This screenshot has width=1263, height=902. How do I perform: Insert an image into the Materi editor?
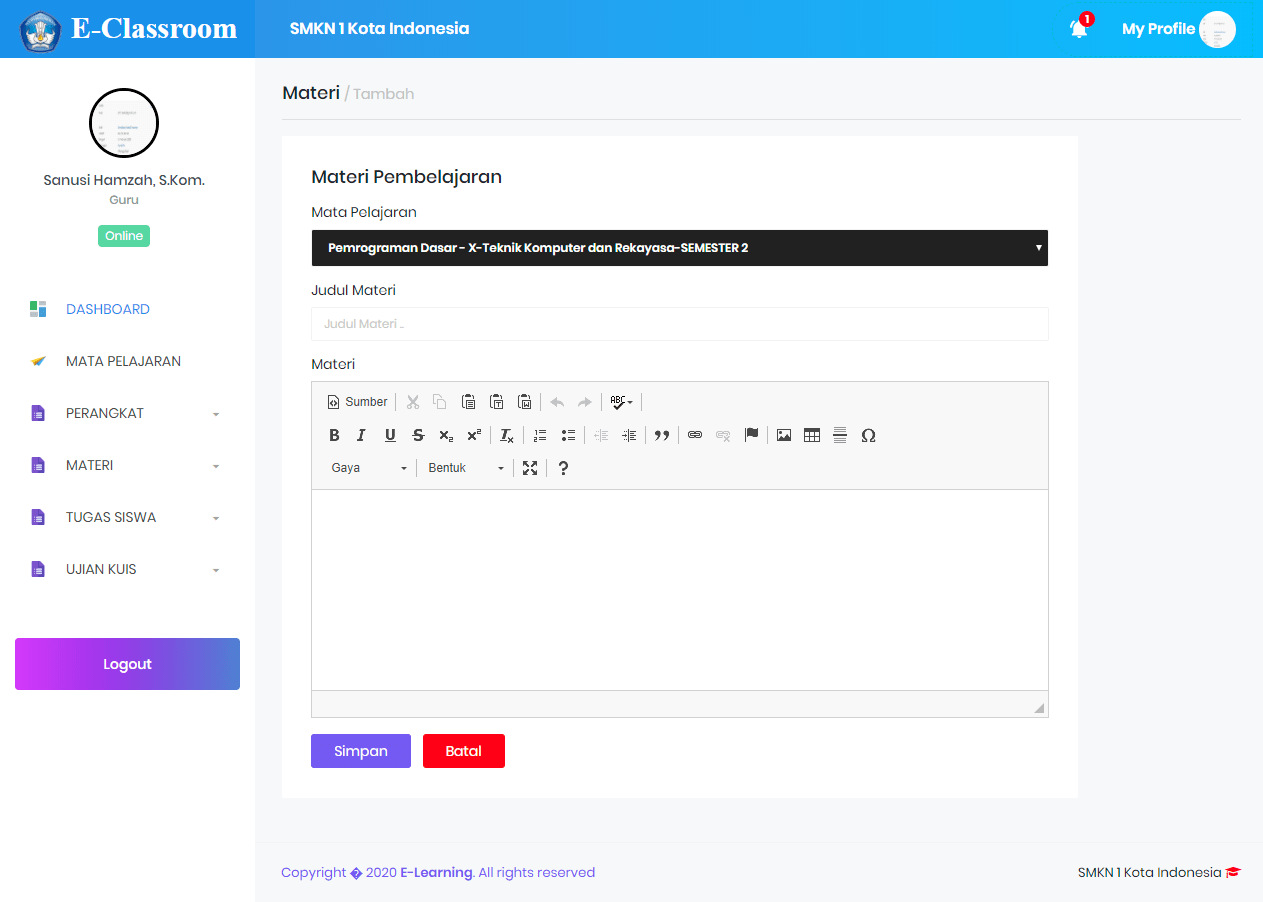[x=783, y=435]
